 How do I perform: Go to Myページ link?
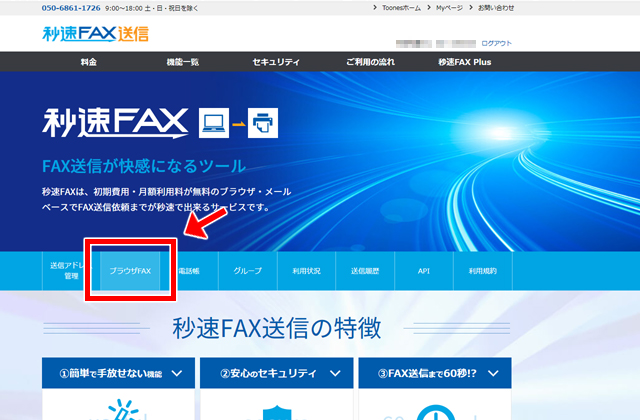click(x=449, y=8)
